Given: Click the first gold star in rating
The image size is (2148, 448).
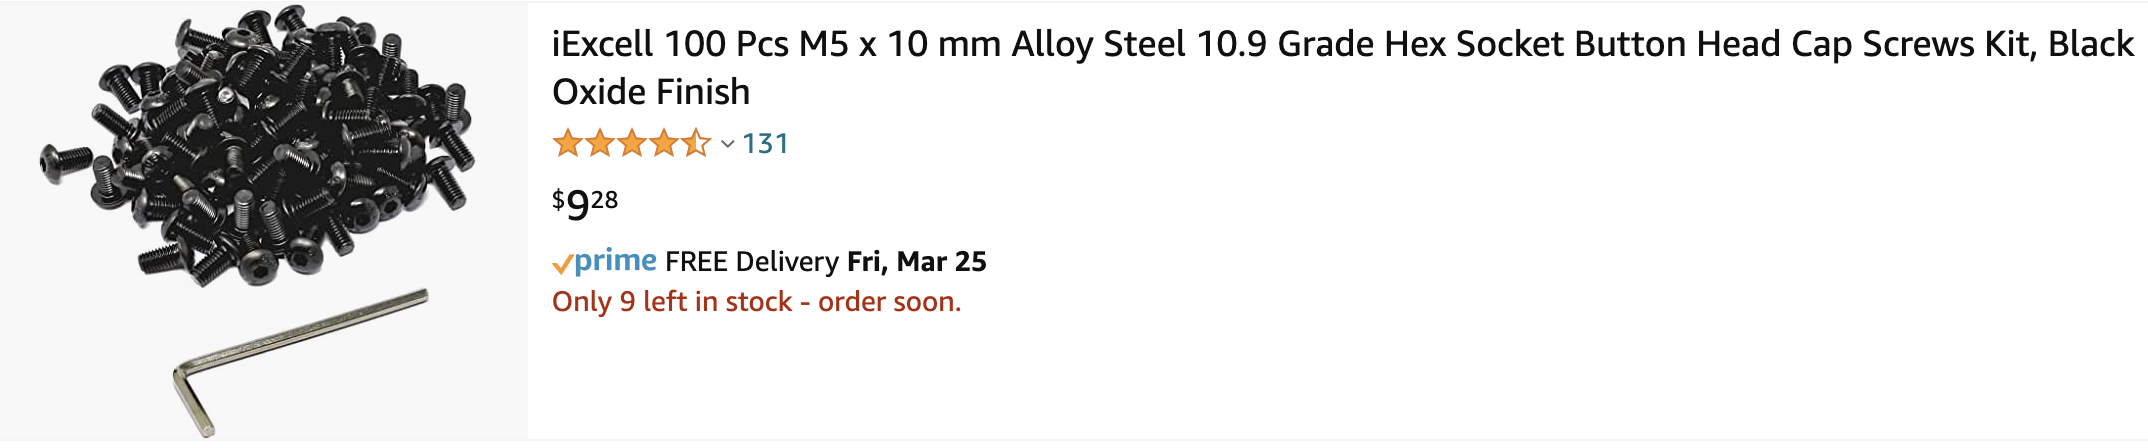Looking at the screenshot, I should (x=568, y=144).
